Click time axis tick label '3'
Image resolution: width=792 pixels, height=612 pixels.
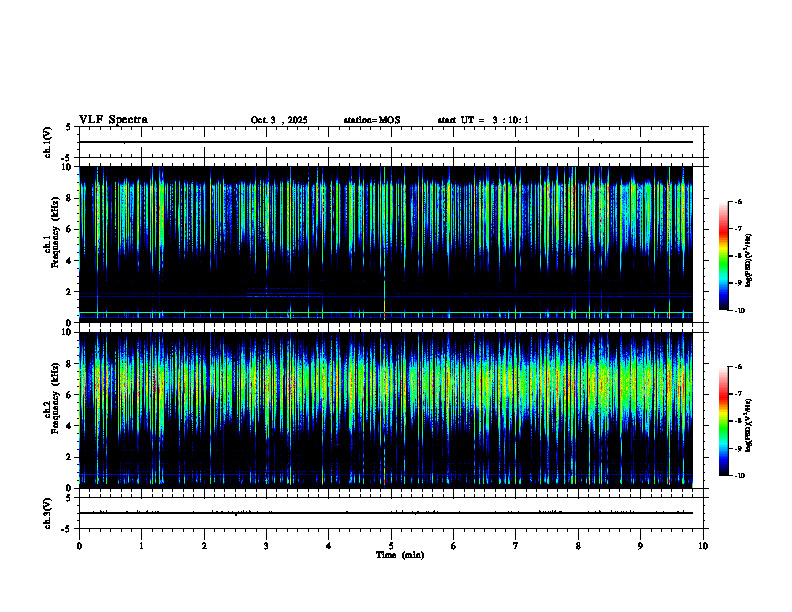pos(266,546)
